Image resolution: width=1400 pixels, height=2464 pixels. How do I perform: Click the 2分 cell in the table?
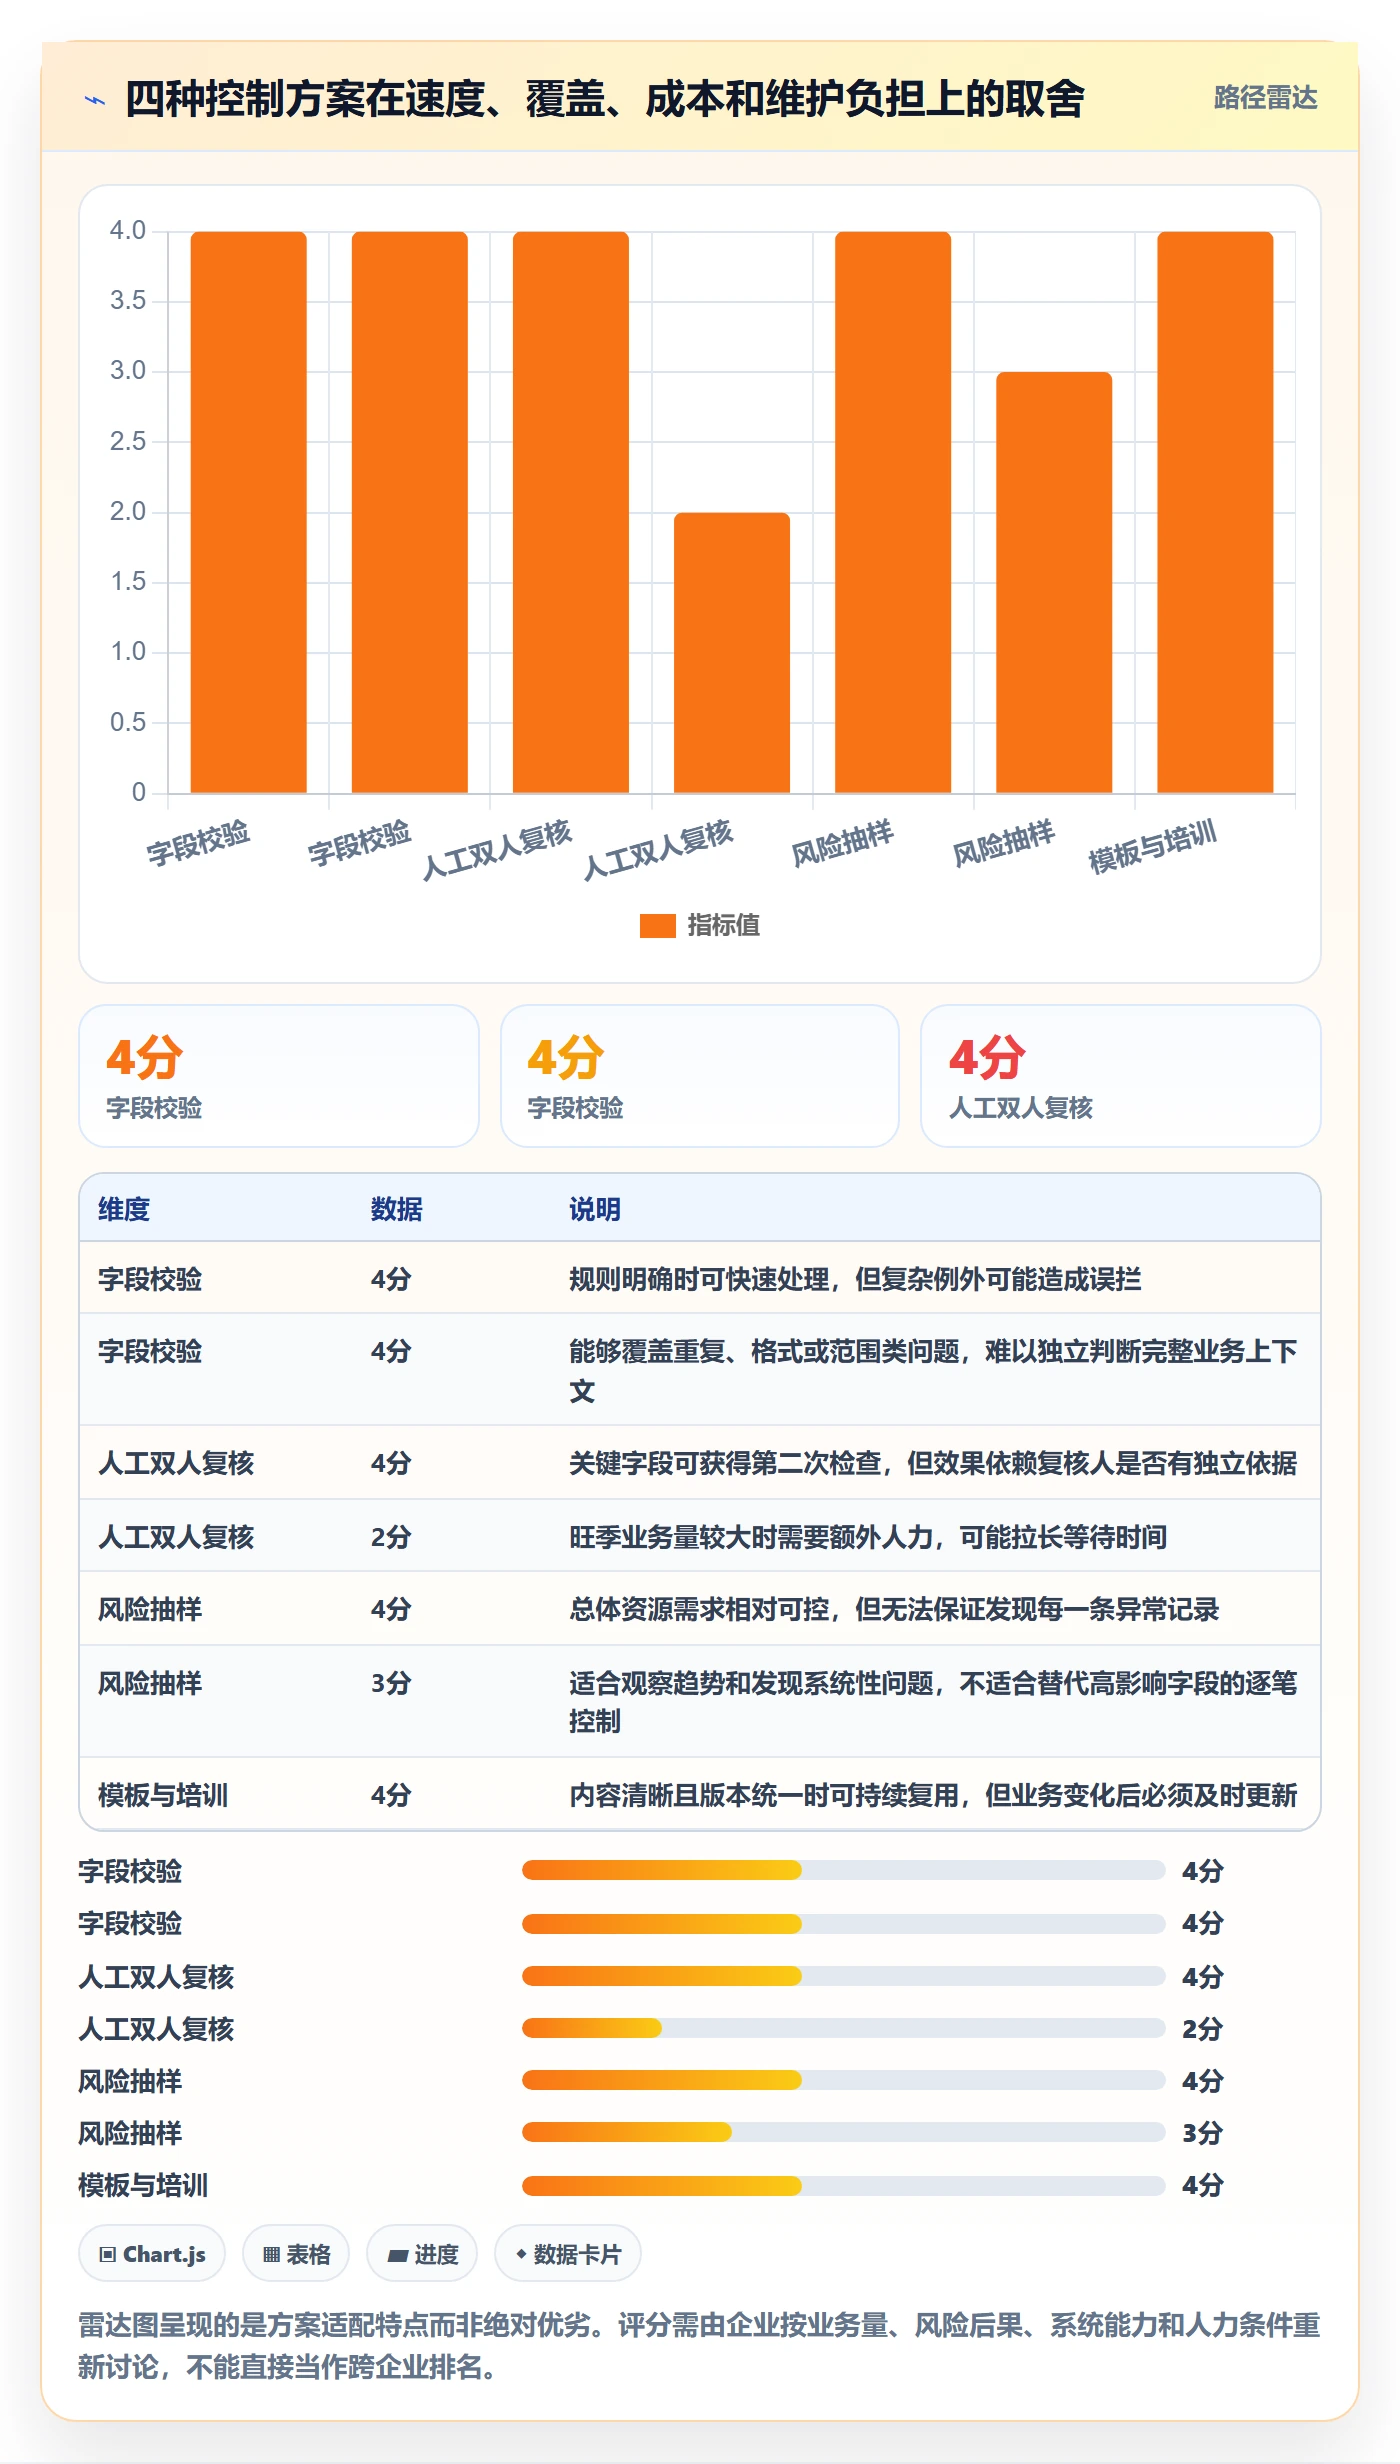[391, 1537]
